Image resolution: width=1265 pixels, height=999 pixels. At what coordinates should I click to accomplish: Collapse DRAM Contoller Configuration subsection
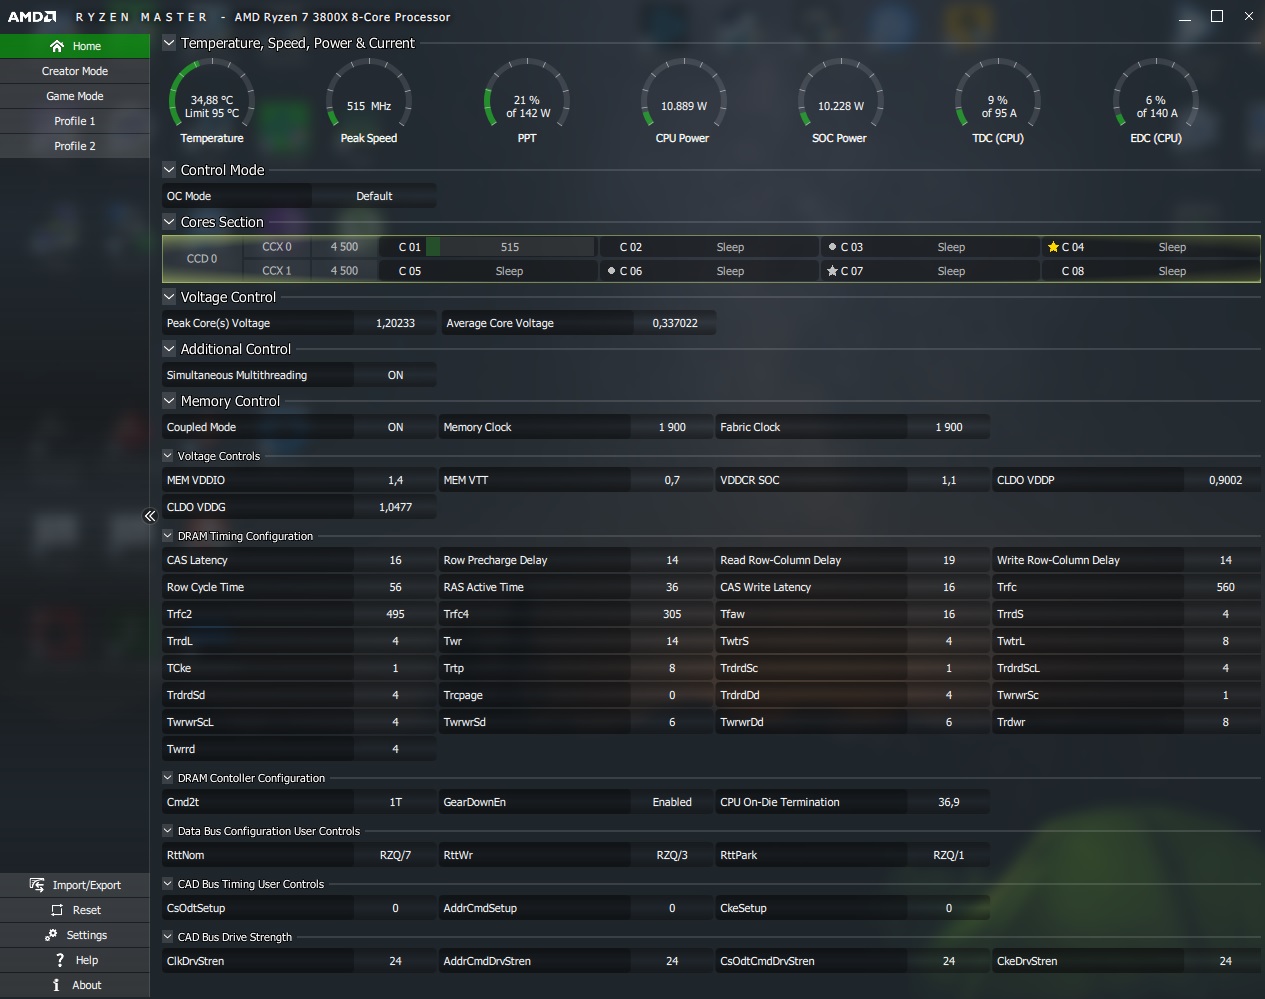pos(168,778)
